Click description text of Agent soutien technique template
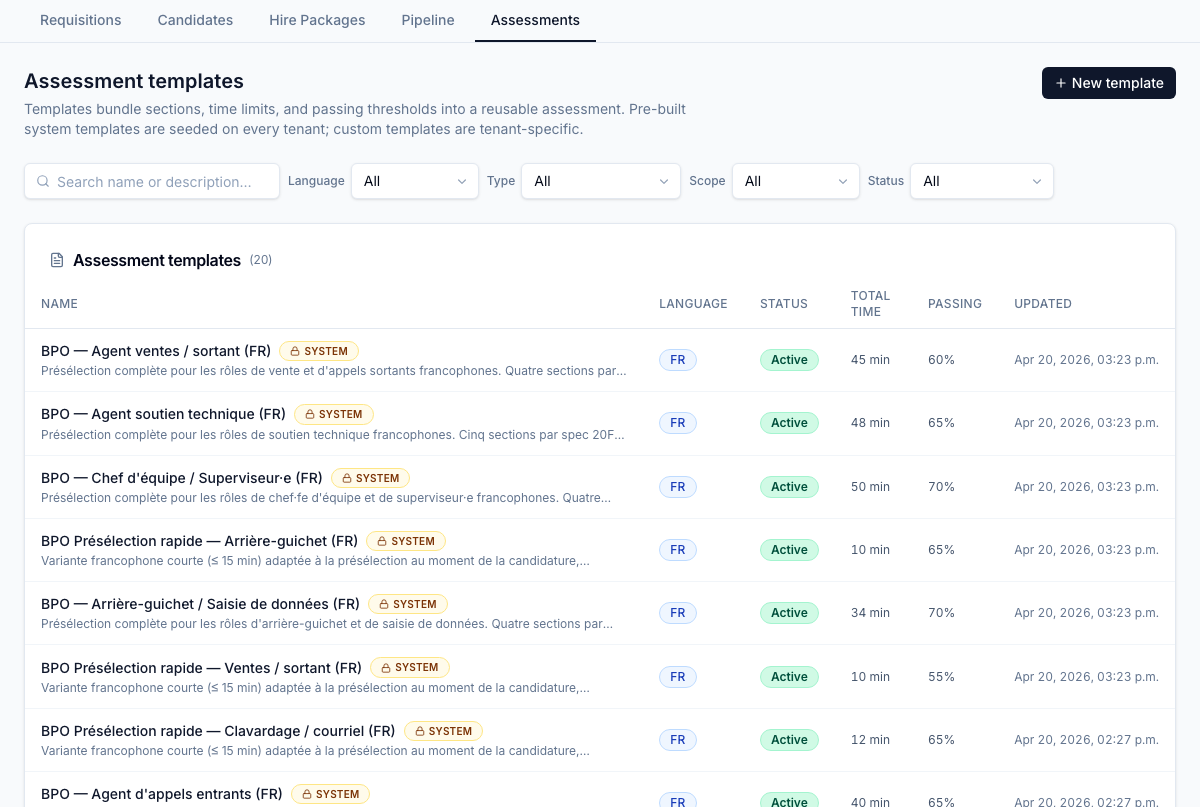 333,435
